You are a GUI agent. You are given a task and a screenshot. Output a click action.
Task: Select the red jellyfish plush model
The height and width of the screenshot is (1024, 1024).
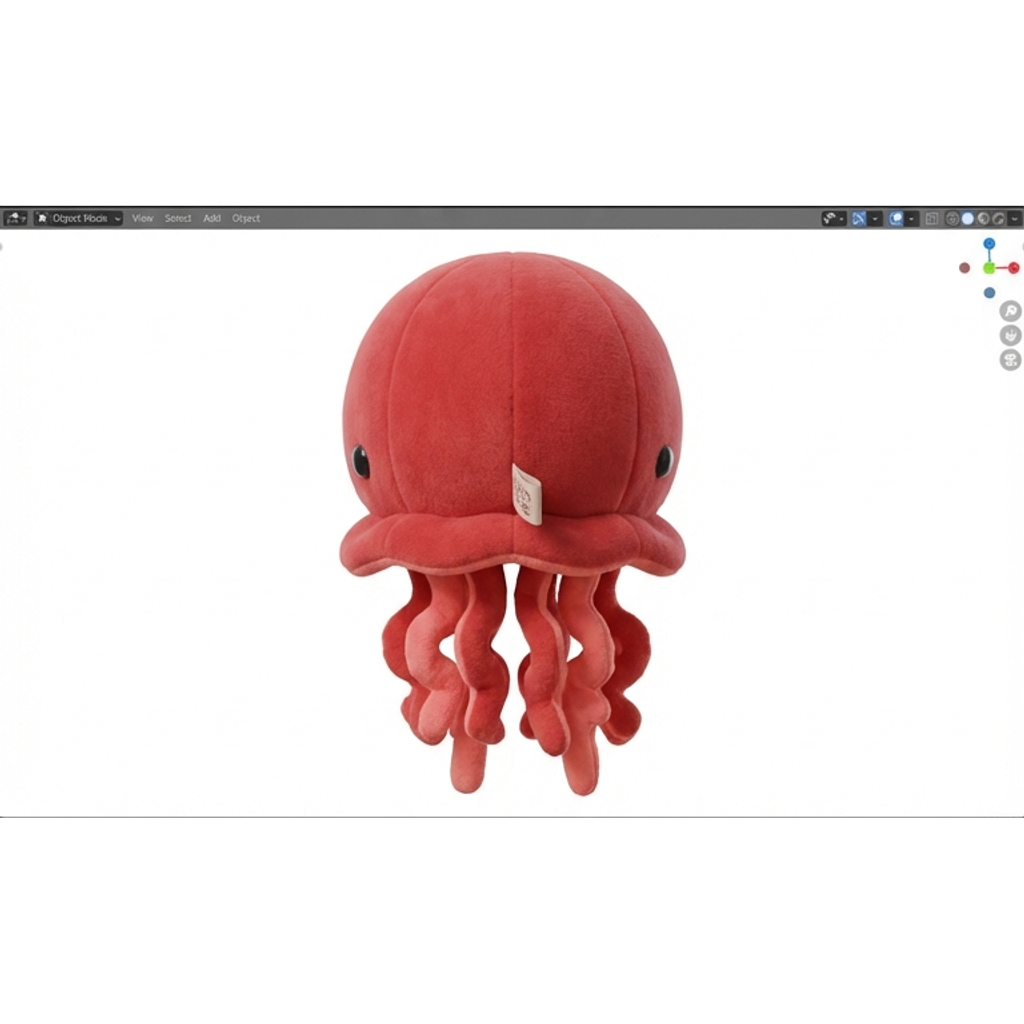(512, 522)
